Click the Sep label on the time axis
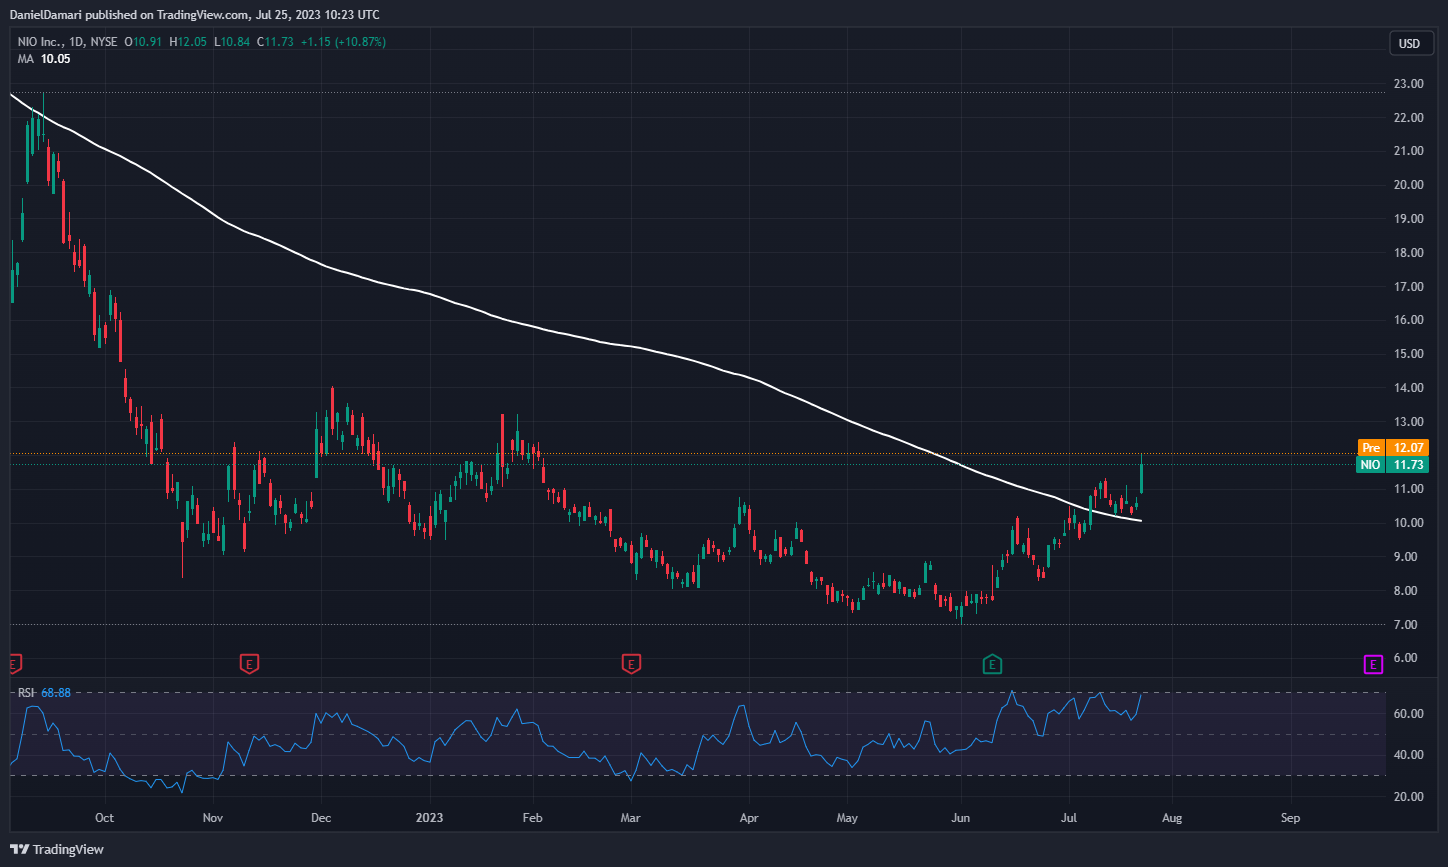The height and width of the screenshot is (867, 1448). pyautogui.click(x=1290, y=818)
